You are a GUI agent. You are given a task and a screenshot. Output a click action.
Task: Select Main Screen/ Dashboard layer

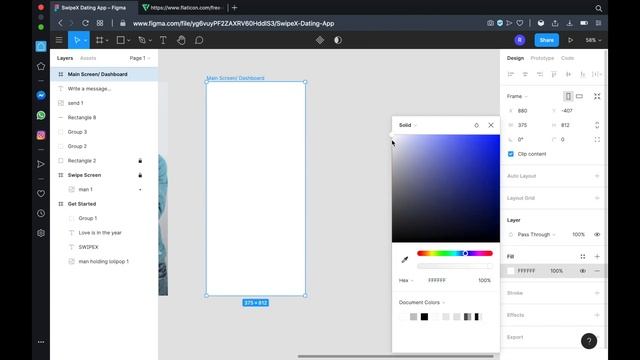pyautogui.click(x=104, y=74)
